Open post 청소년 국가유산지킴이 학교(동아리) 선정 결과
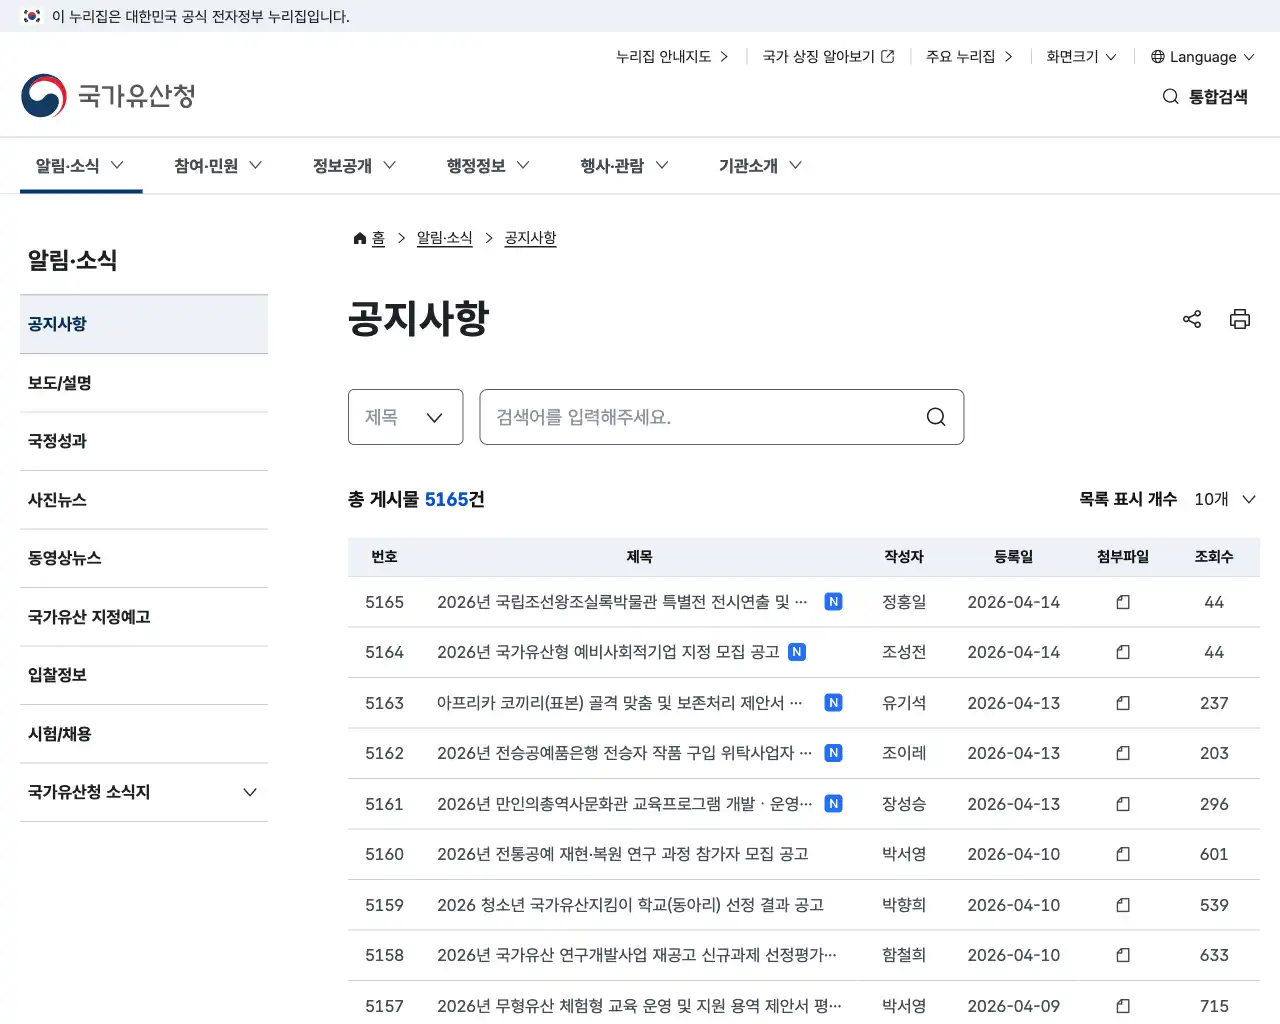This screenshot has width=1280, height=1024. pos(630,905)
